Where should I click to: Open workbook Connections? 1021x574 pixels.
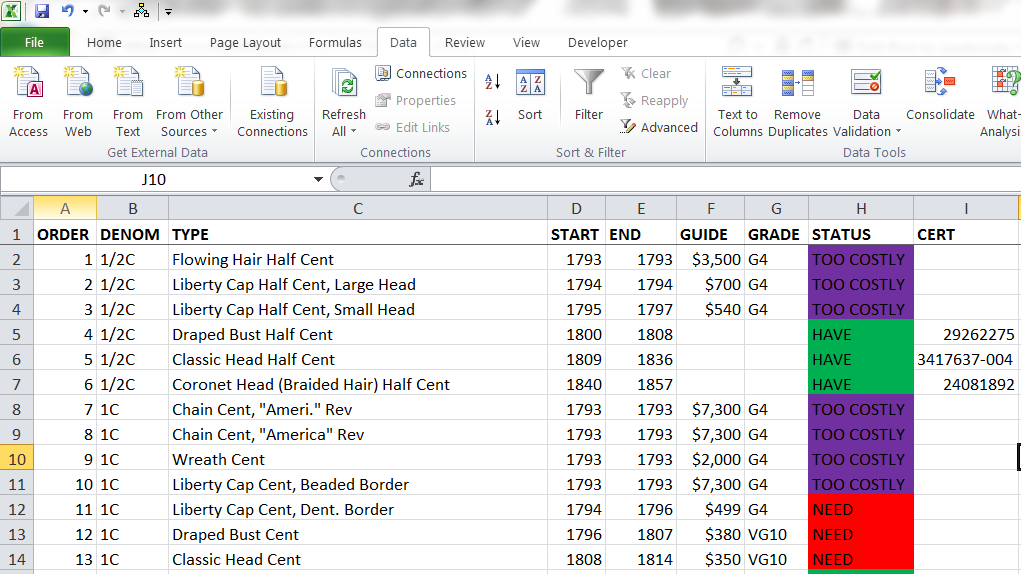(421, 74)
